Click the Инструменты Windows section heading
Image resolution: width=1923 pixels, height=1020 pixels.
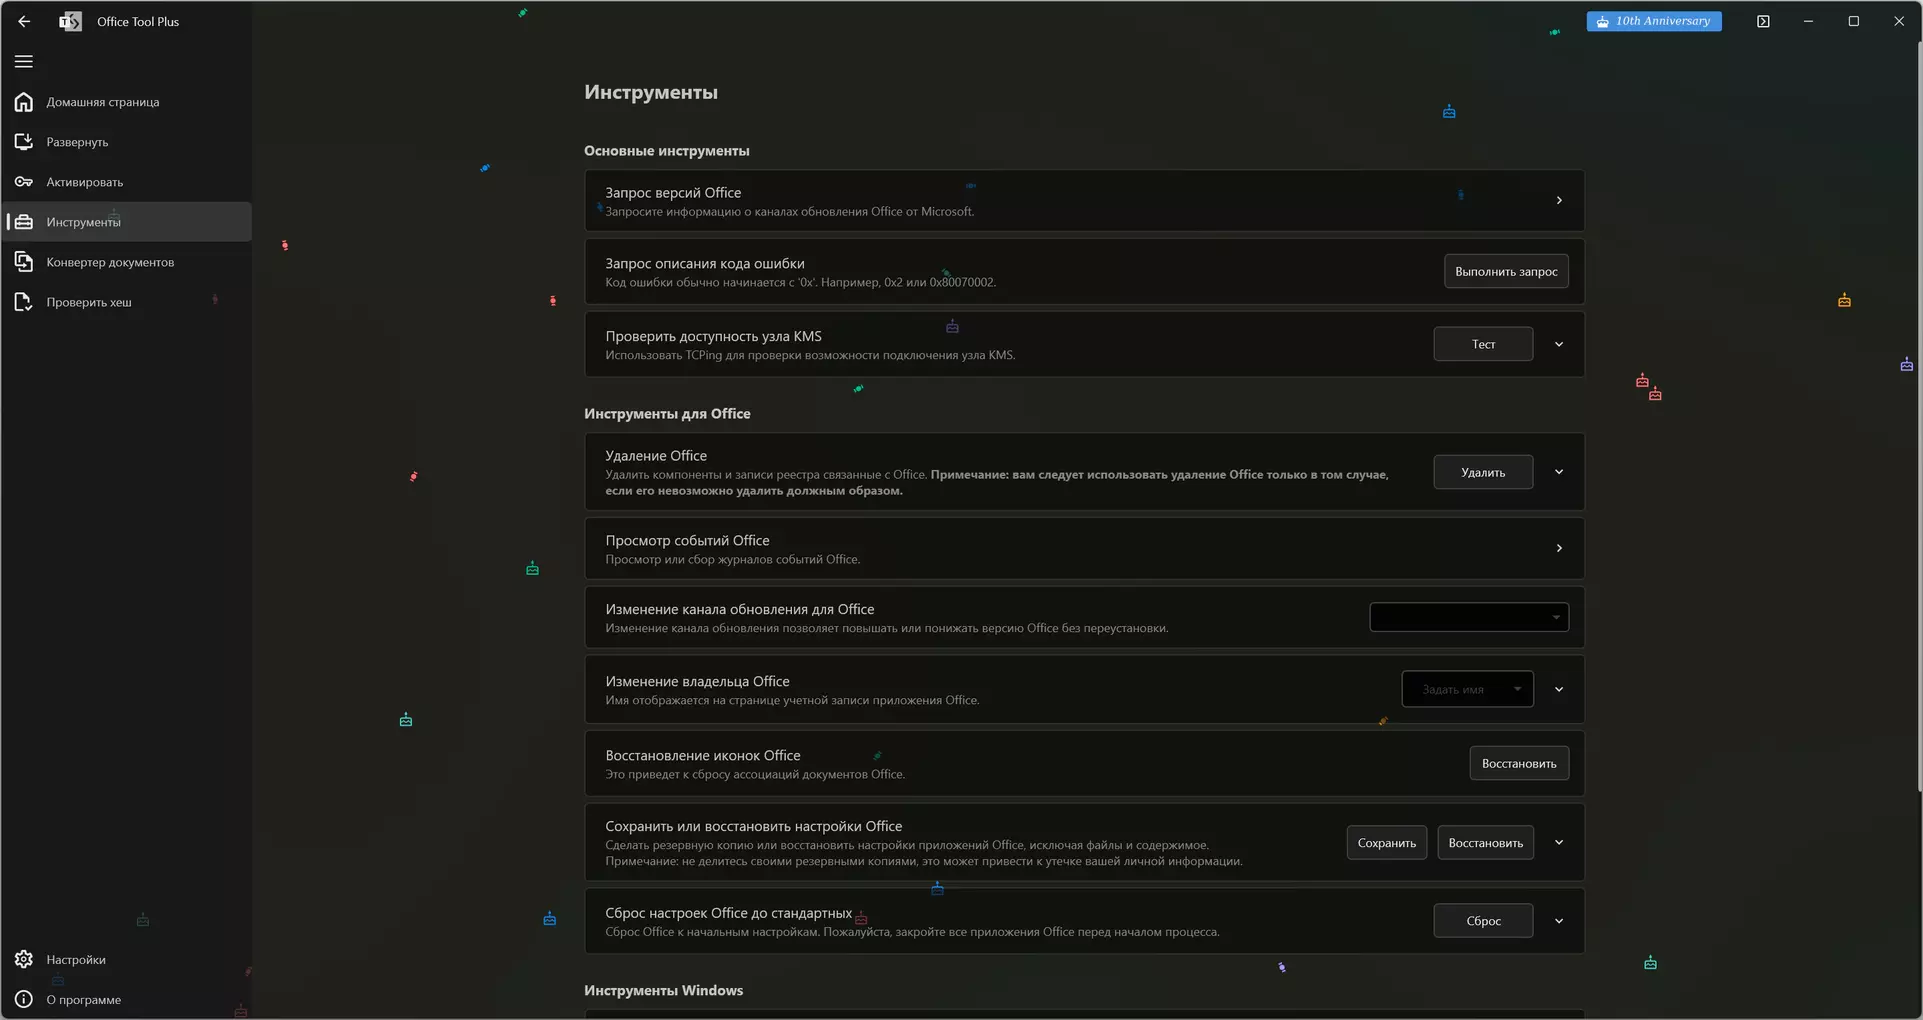point(663,991)
